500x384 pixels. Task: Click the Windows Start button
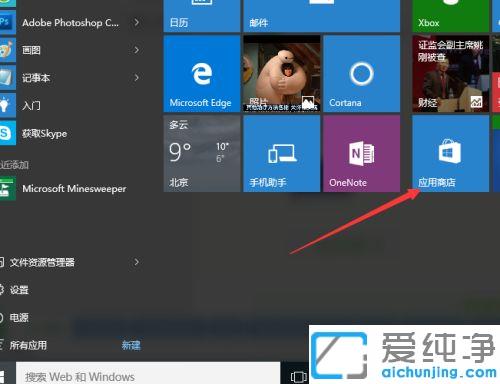[3, 376]
